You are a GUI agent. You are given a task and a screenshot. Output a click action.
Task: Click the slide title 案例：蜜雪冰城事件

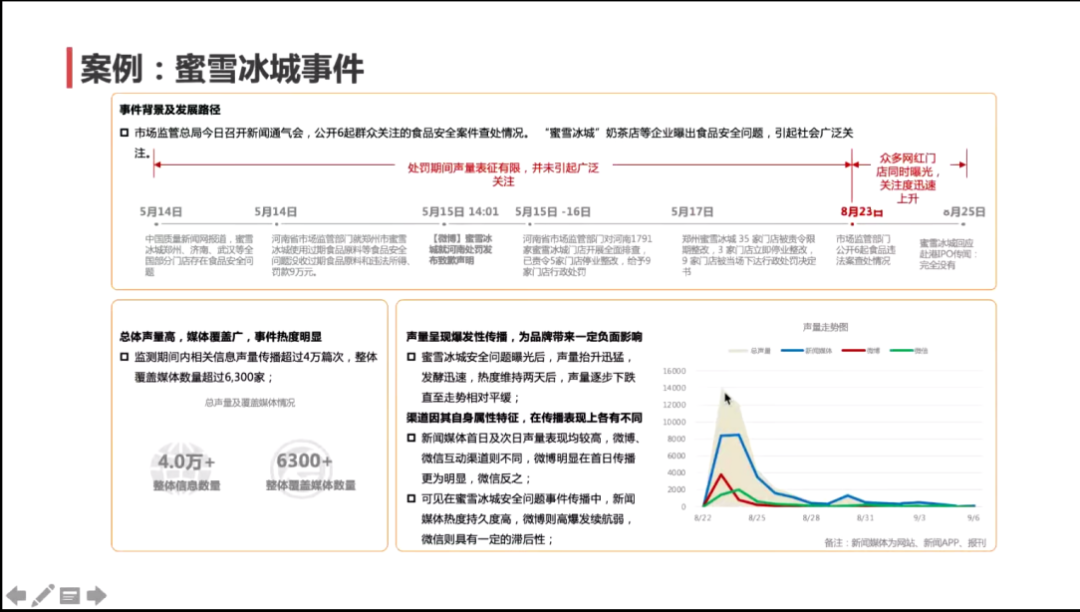(x=222, y=68)
